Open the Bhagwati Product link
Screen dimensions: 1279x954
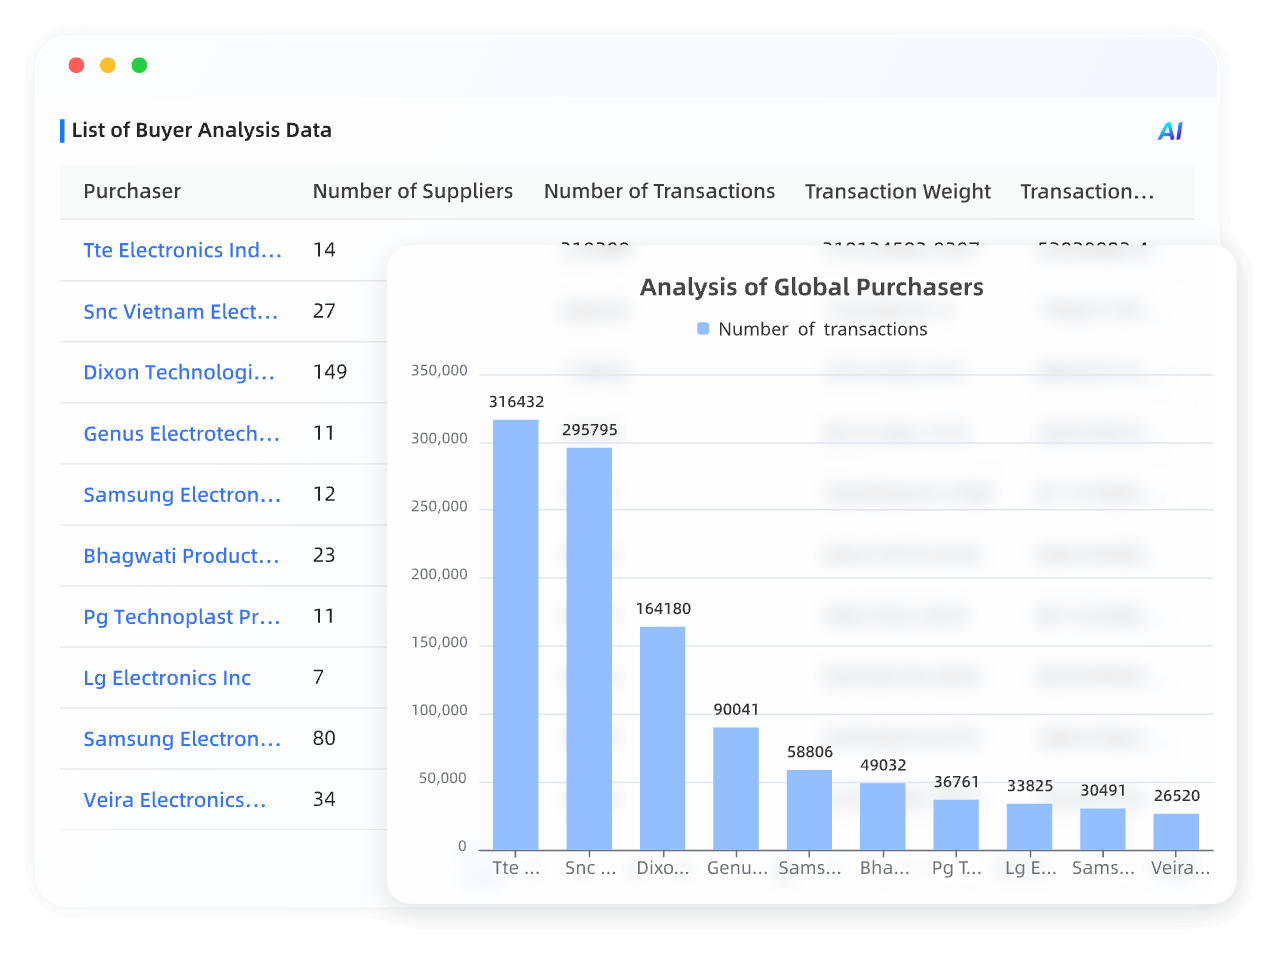tap(181, 555)
